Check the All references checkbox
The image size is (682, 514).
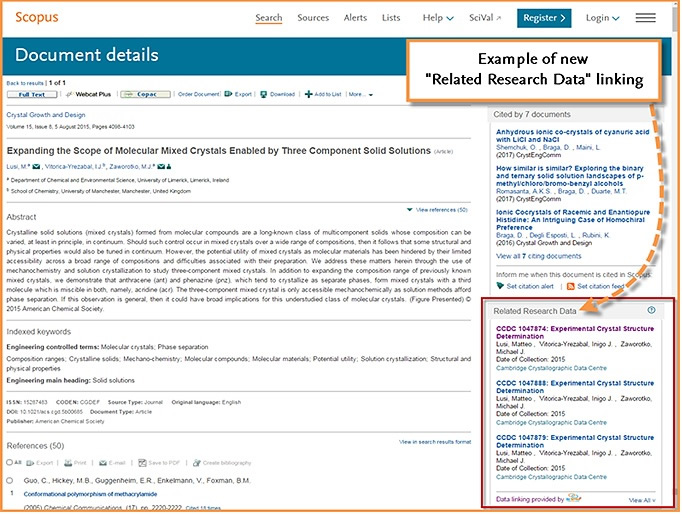[11, 463]
